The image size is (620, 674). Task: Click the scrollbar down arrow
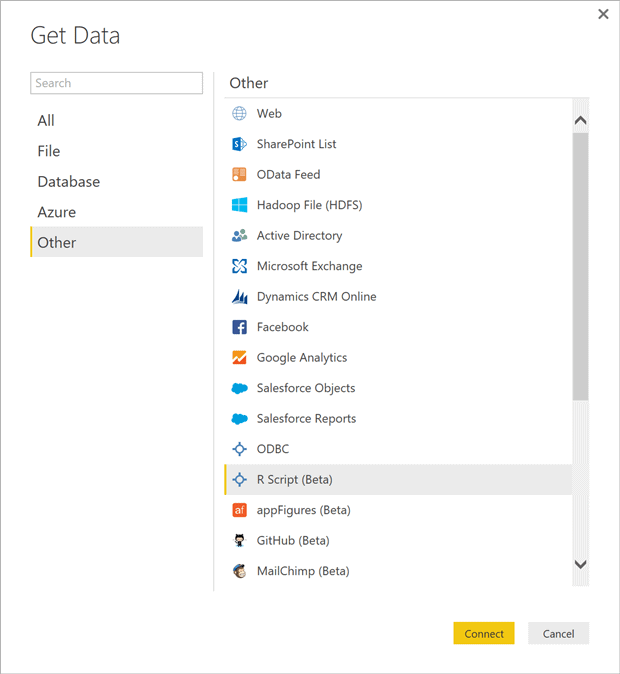click(580, 564)
